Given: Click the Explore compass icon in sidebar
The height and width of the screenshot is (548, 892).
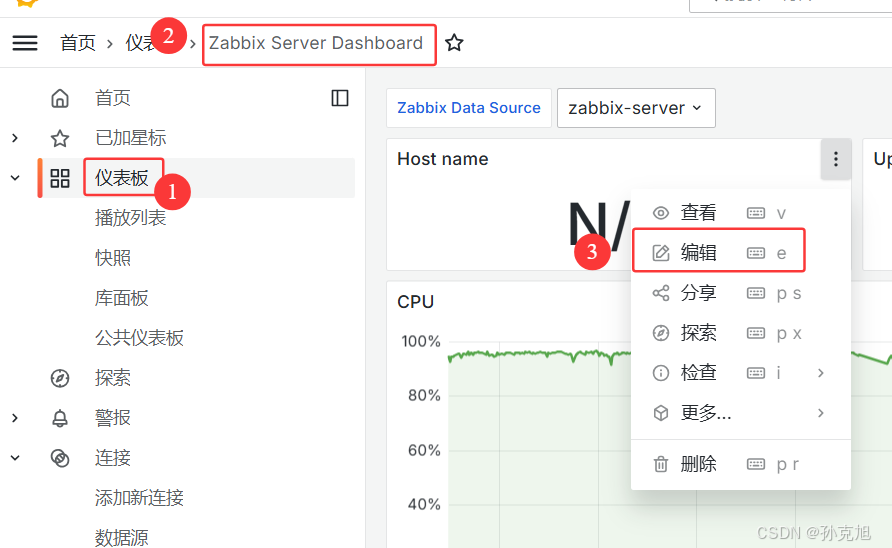Looking at the screenshot, I should [x=60, y=378].
